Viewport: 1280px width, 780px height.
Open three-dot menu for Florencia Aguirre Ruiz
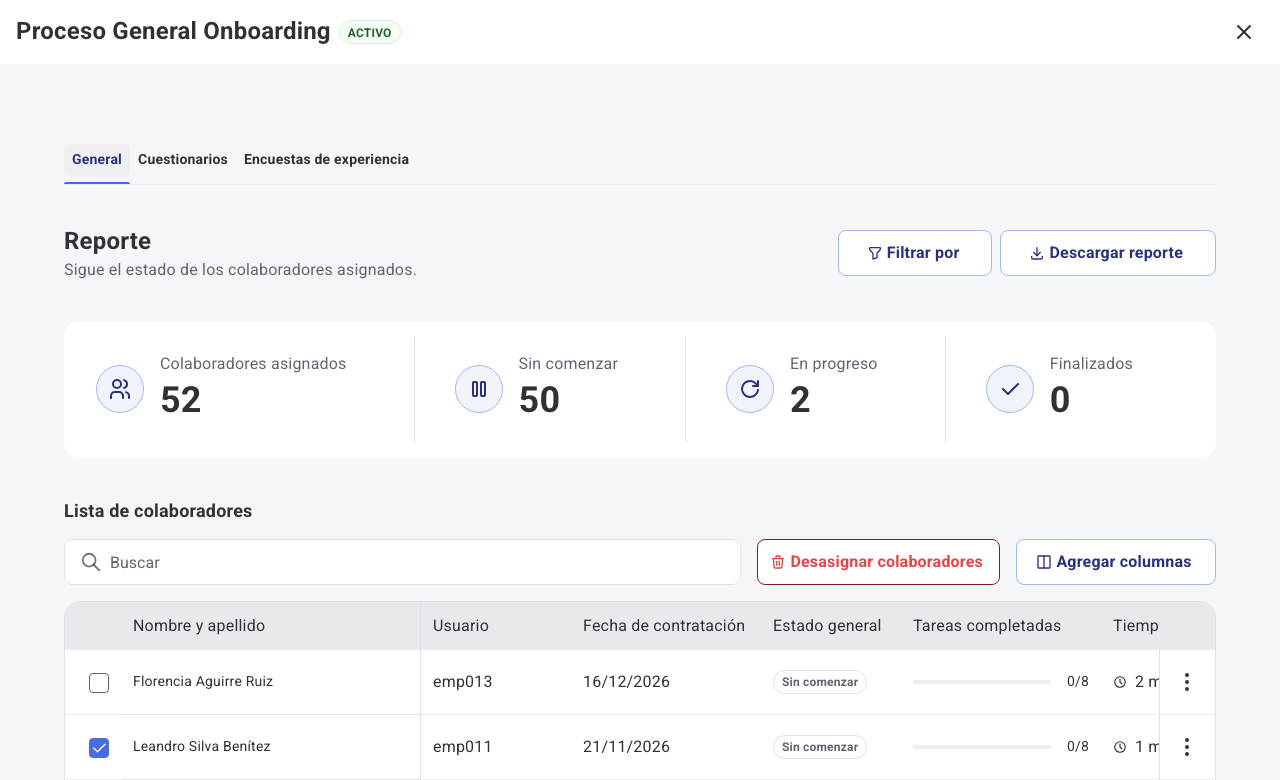[1187, 682]
